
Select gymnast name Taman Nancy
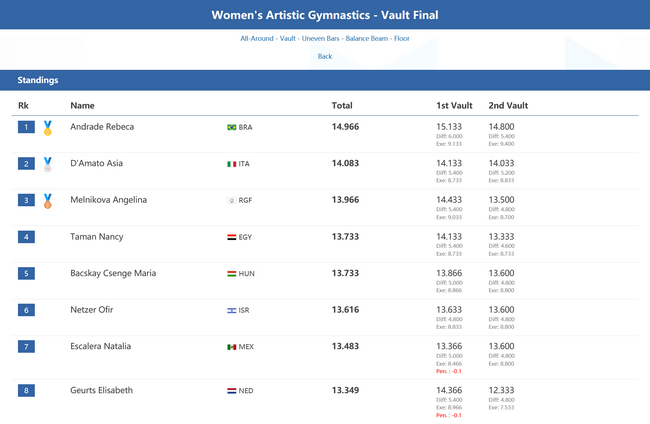97,237
